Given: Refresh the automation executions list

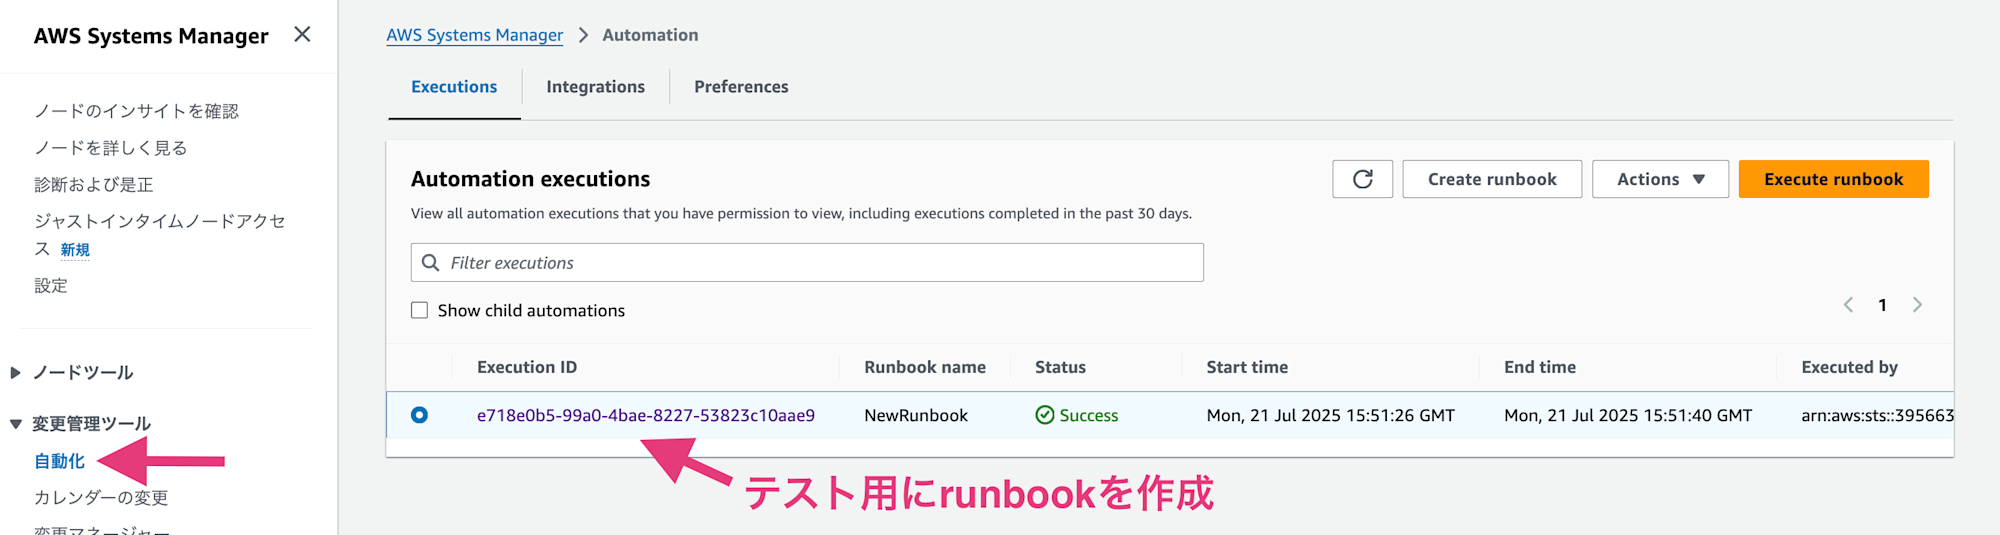Looking at the screenshot, I should [1362, 179].
